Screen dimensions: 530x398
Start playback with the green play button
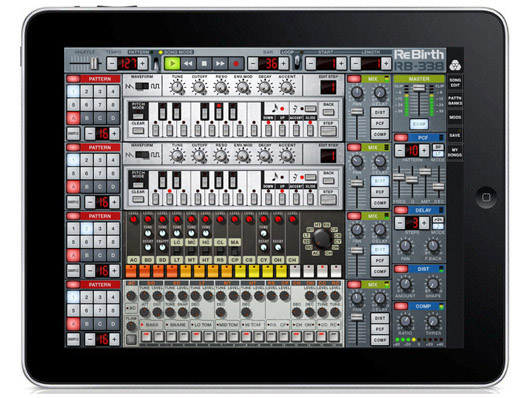[172, 63]
